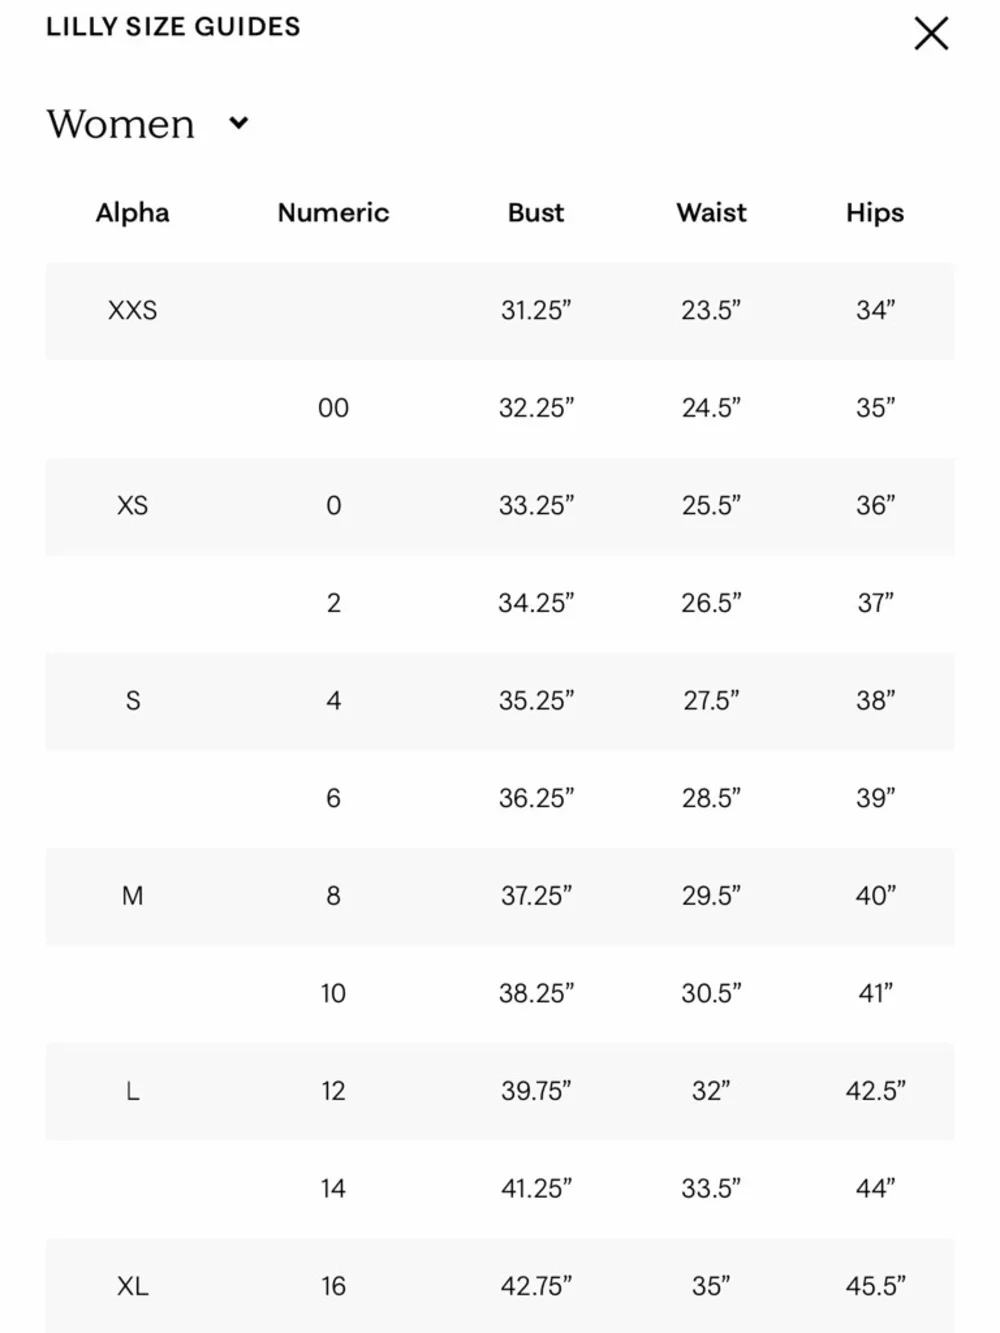Click the Women size category label
Viewport: 1000px width, 1333px height.
pyautogui.click(x=121, y=124)
